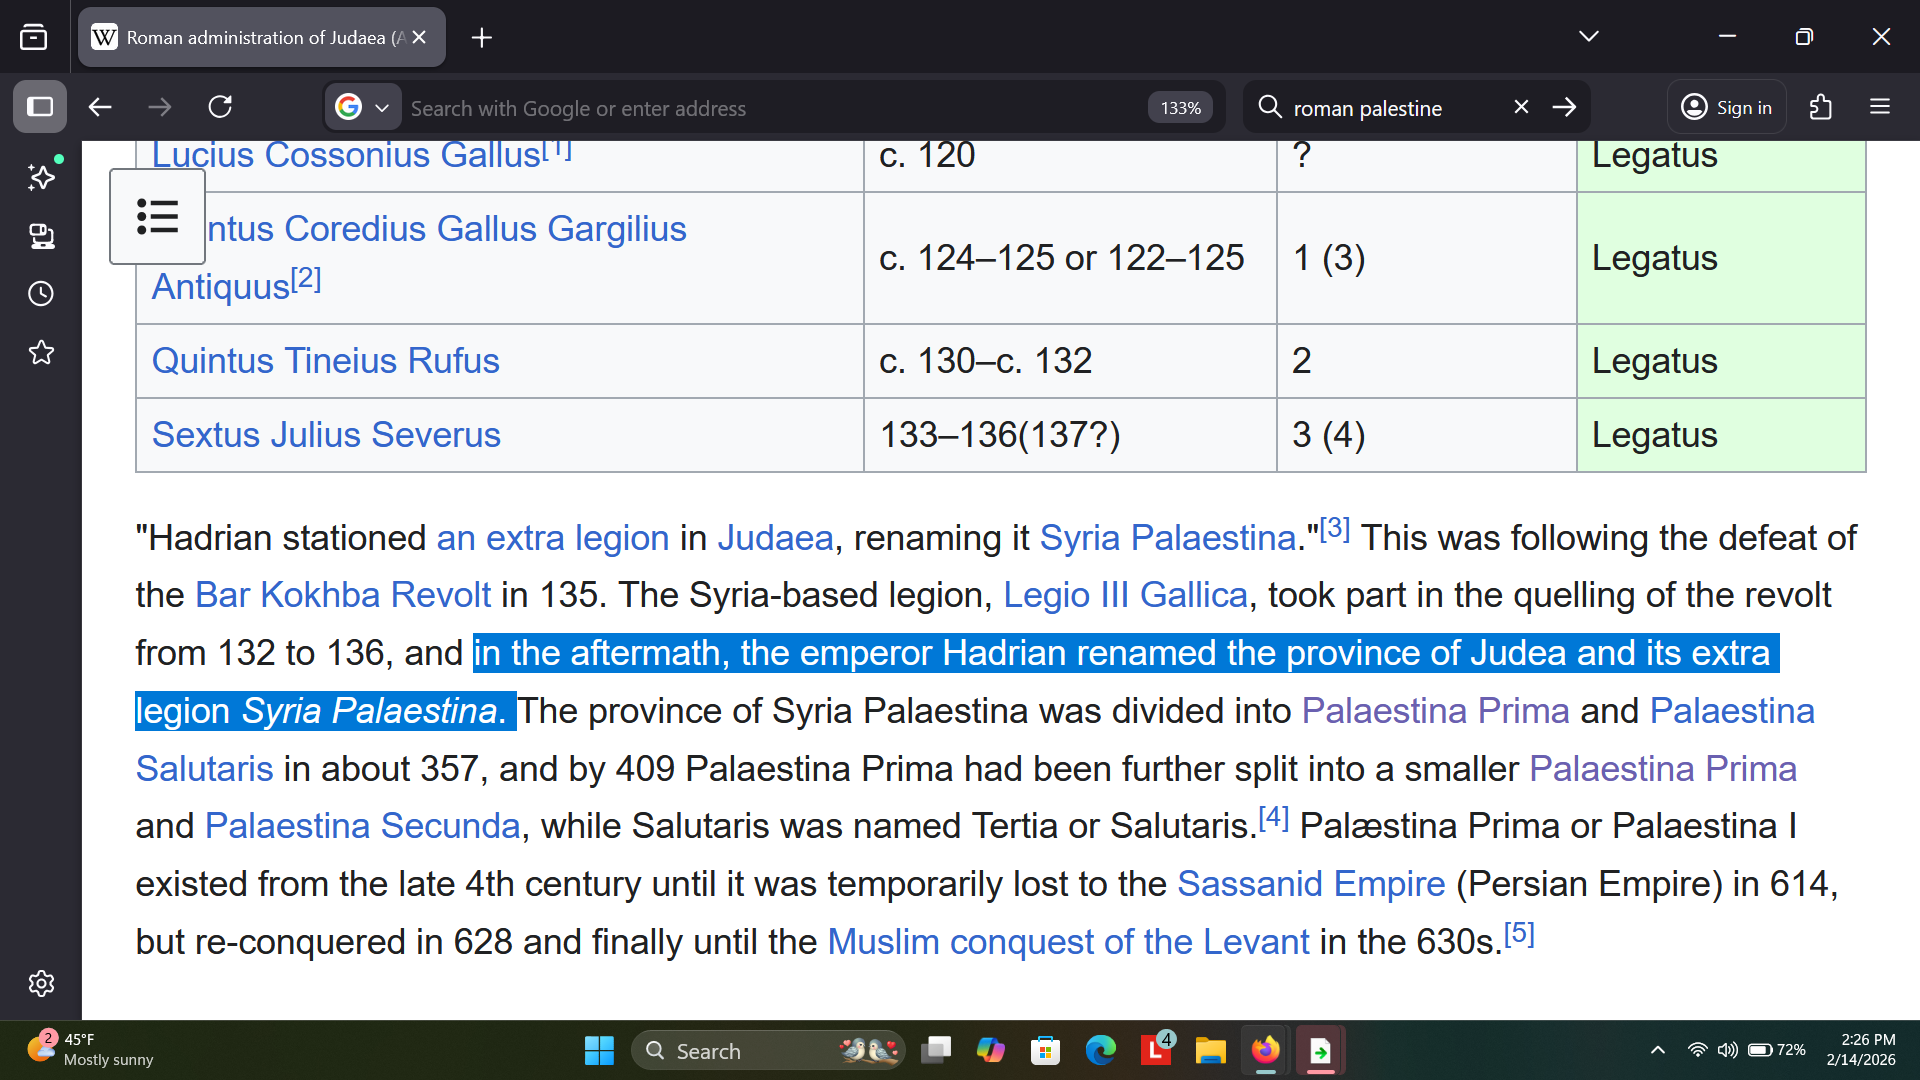Image resolution: width=1920 pixels, height=1080 pixels.
Task: Click the Bar Kokhba Revolt link
Action: pos(343,595)
